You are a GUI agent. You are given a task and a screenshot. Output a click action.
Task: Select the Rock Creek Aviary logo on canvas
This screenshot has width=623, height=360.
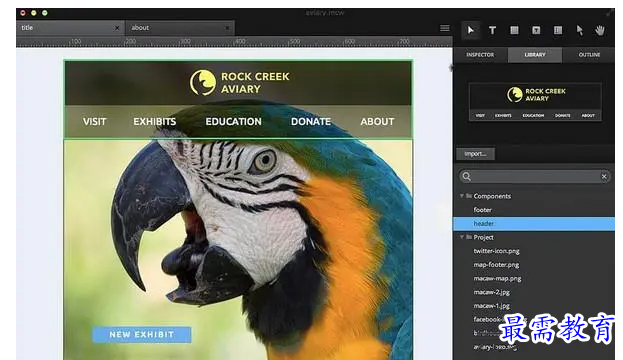(x=240, y=83)
